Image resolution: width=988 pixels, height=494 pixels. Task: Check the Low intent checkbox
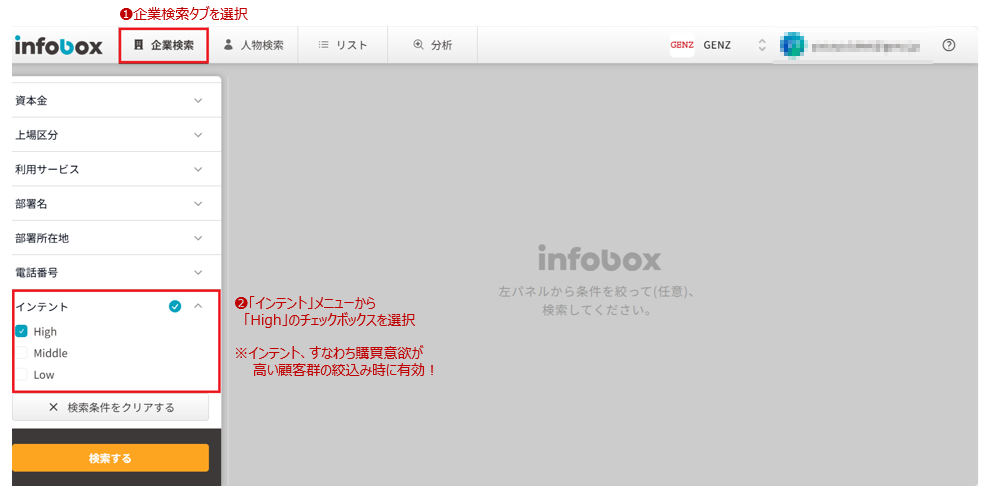click(21, 375)
